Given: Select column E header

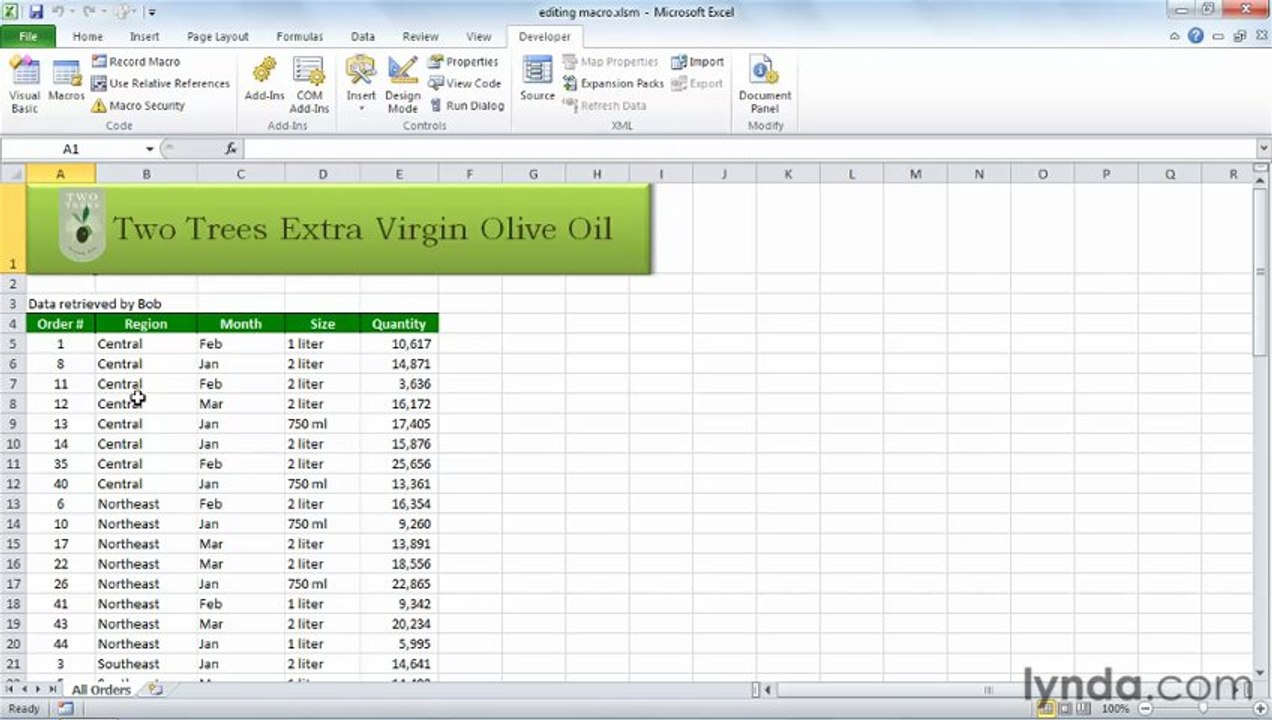Looking at the screenshot, I should click(x=399, y=174).
